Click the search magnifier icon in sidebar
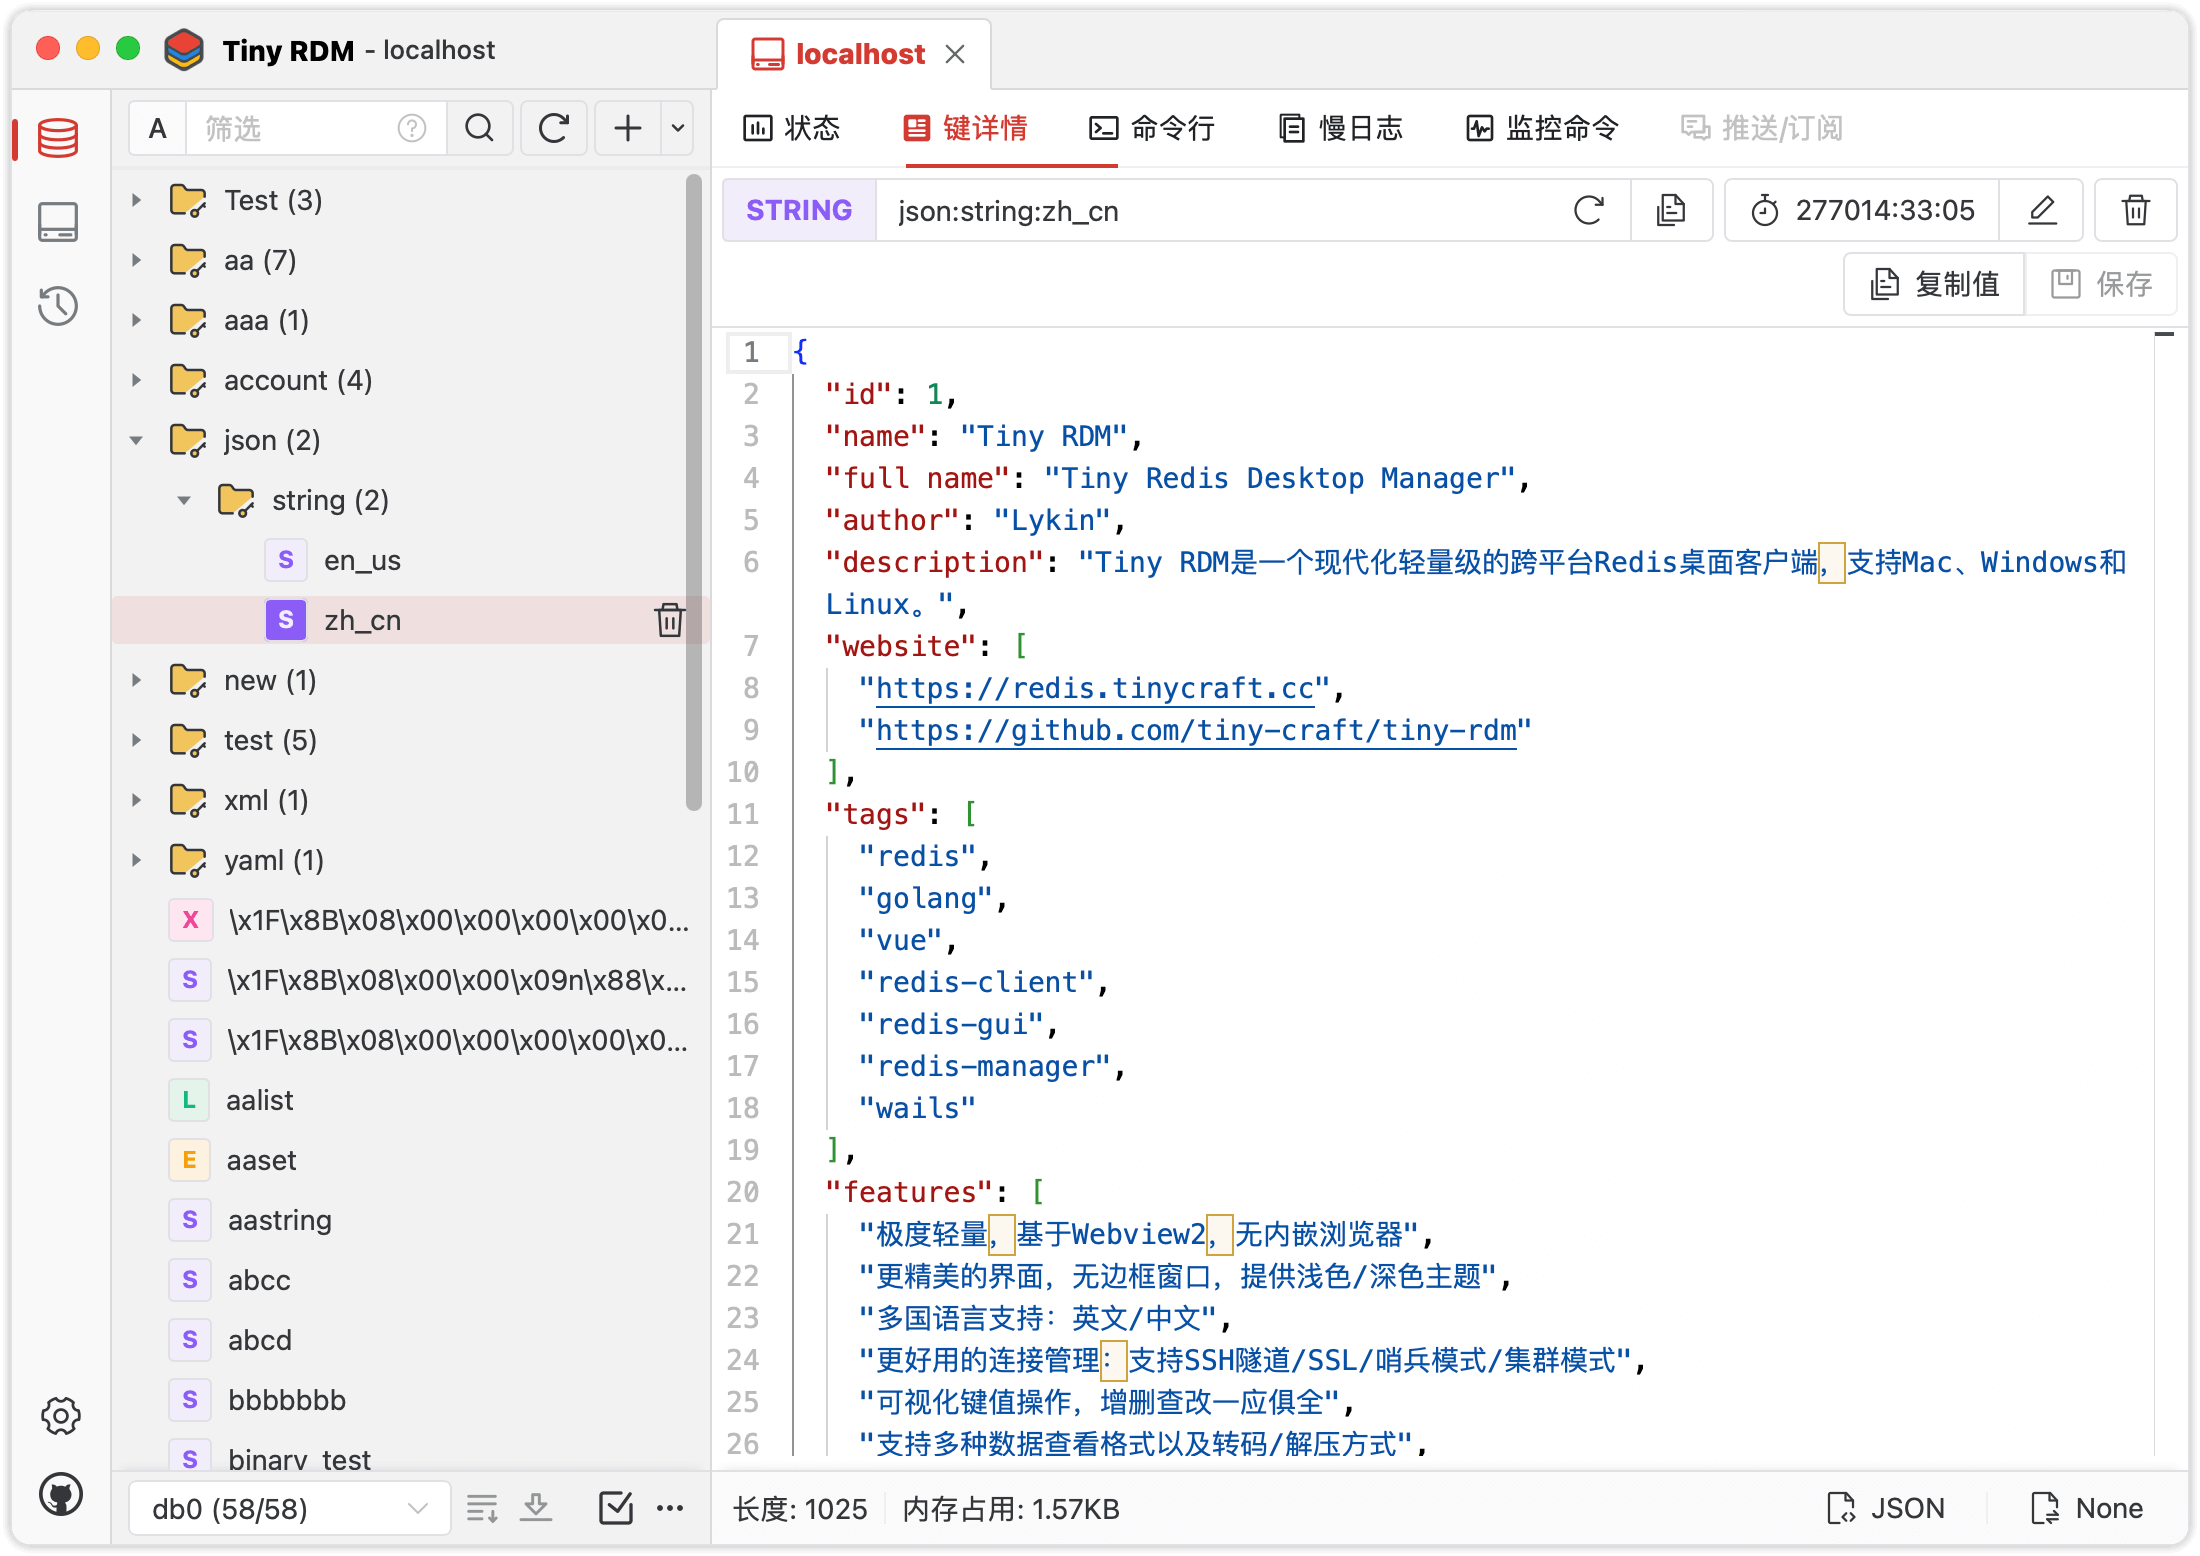 pos(480,128)
